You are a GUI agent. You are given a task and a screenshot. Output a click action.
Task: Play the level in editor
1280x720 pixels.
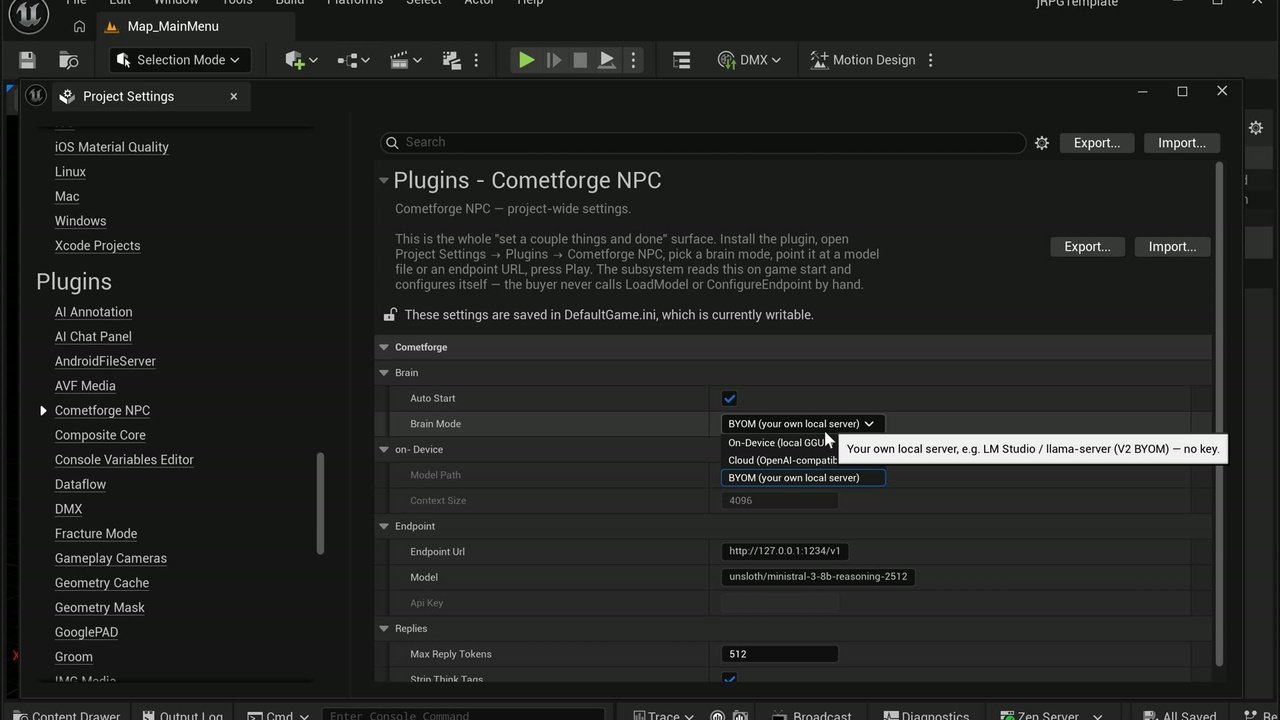coord(526,60)
